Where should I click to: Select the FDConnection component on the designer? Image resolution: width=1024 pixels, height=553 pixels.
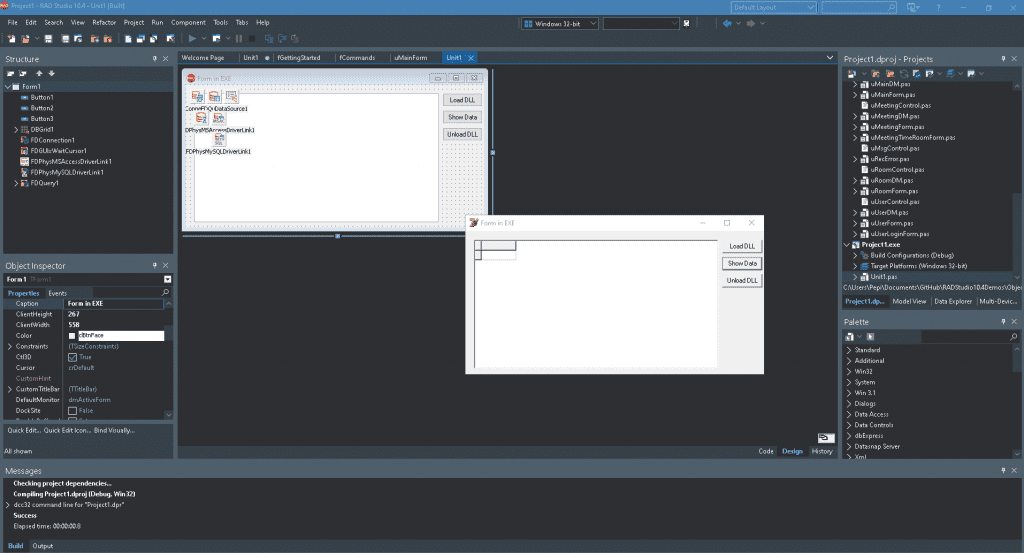(197, 97)
